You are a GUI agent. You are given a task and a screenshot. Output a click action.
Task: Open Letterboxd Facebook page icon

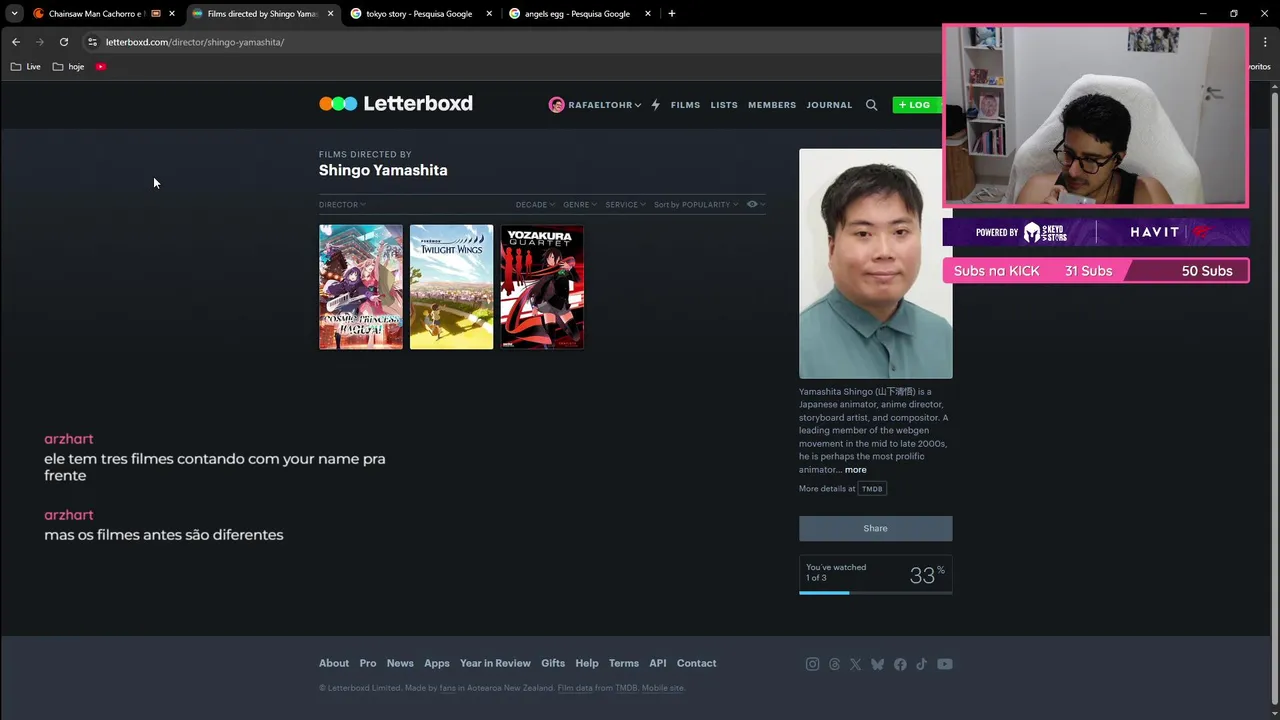click(900, 664)
